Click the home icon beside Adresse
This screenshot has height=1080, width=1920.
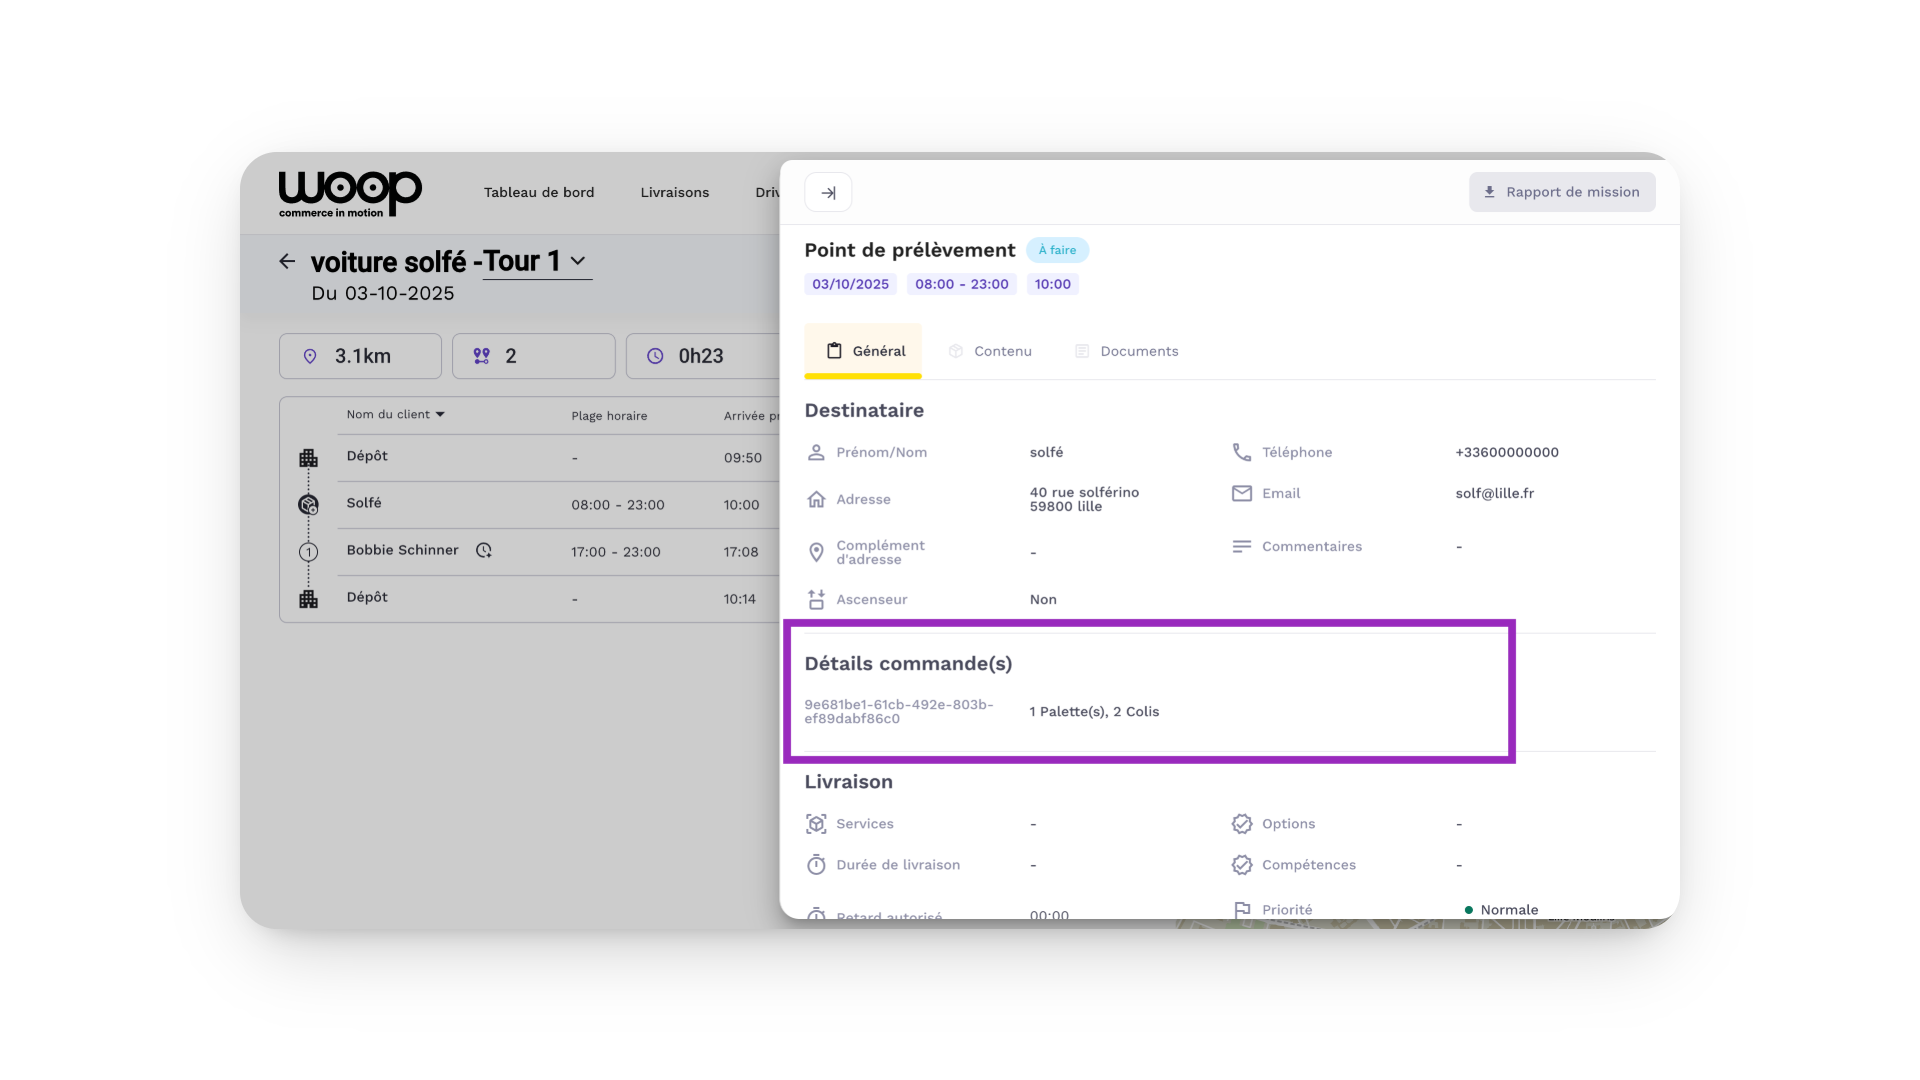[816, 500]
